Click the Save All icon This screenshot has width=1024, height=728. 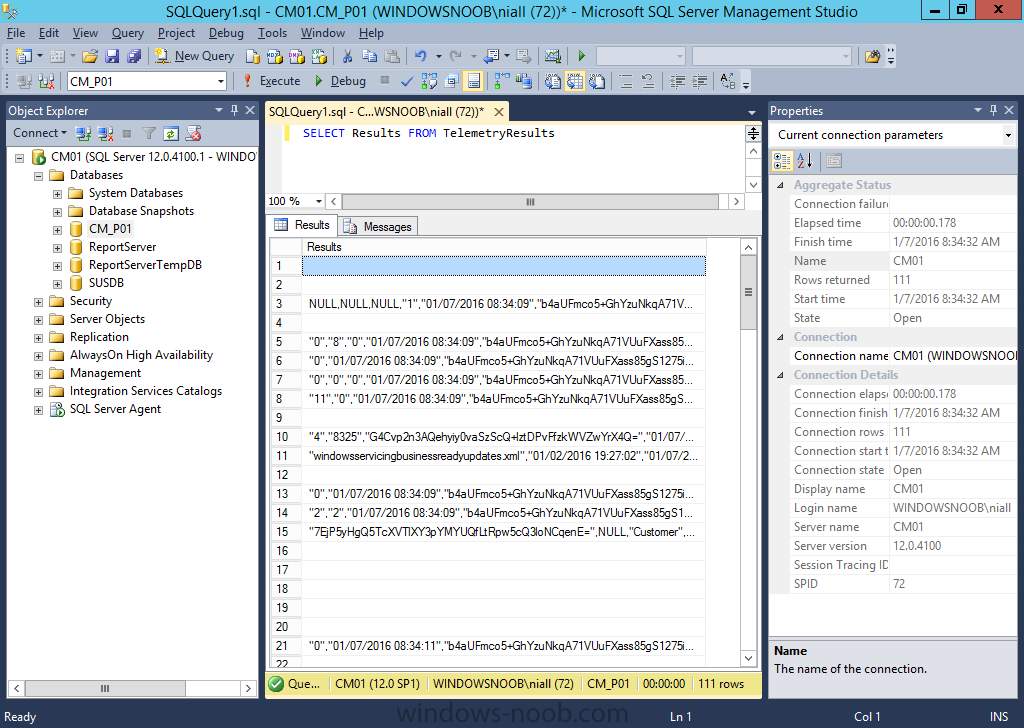pyautogui.click(x=135, y=56)
